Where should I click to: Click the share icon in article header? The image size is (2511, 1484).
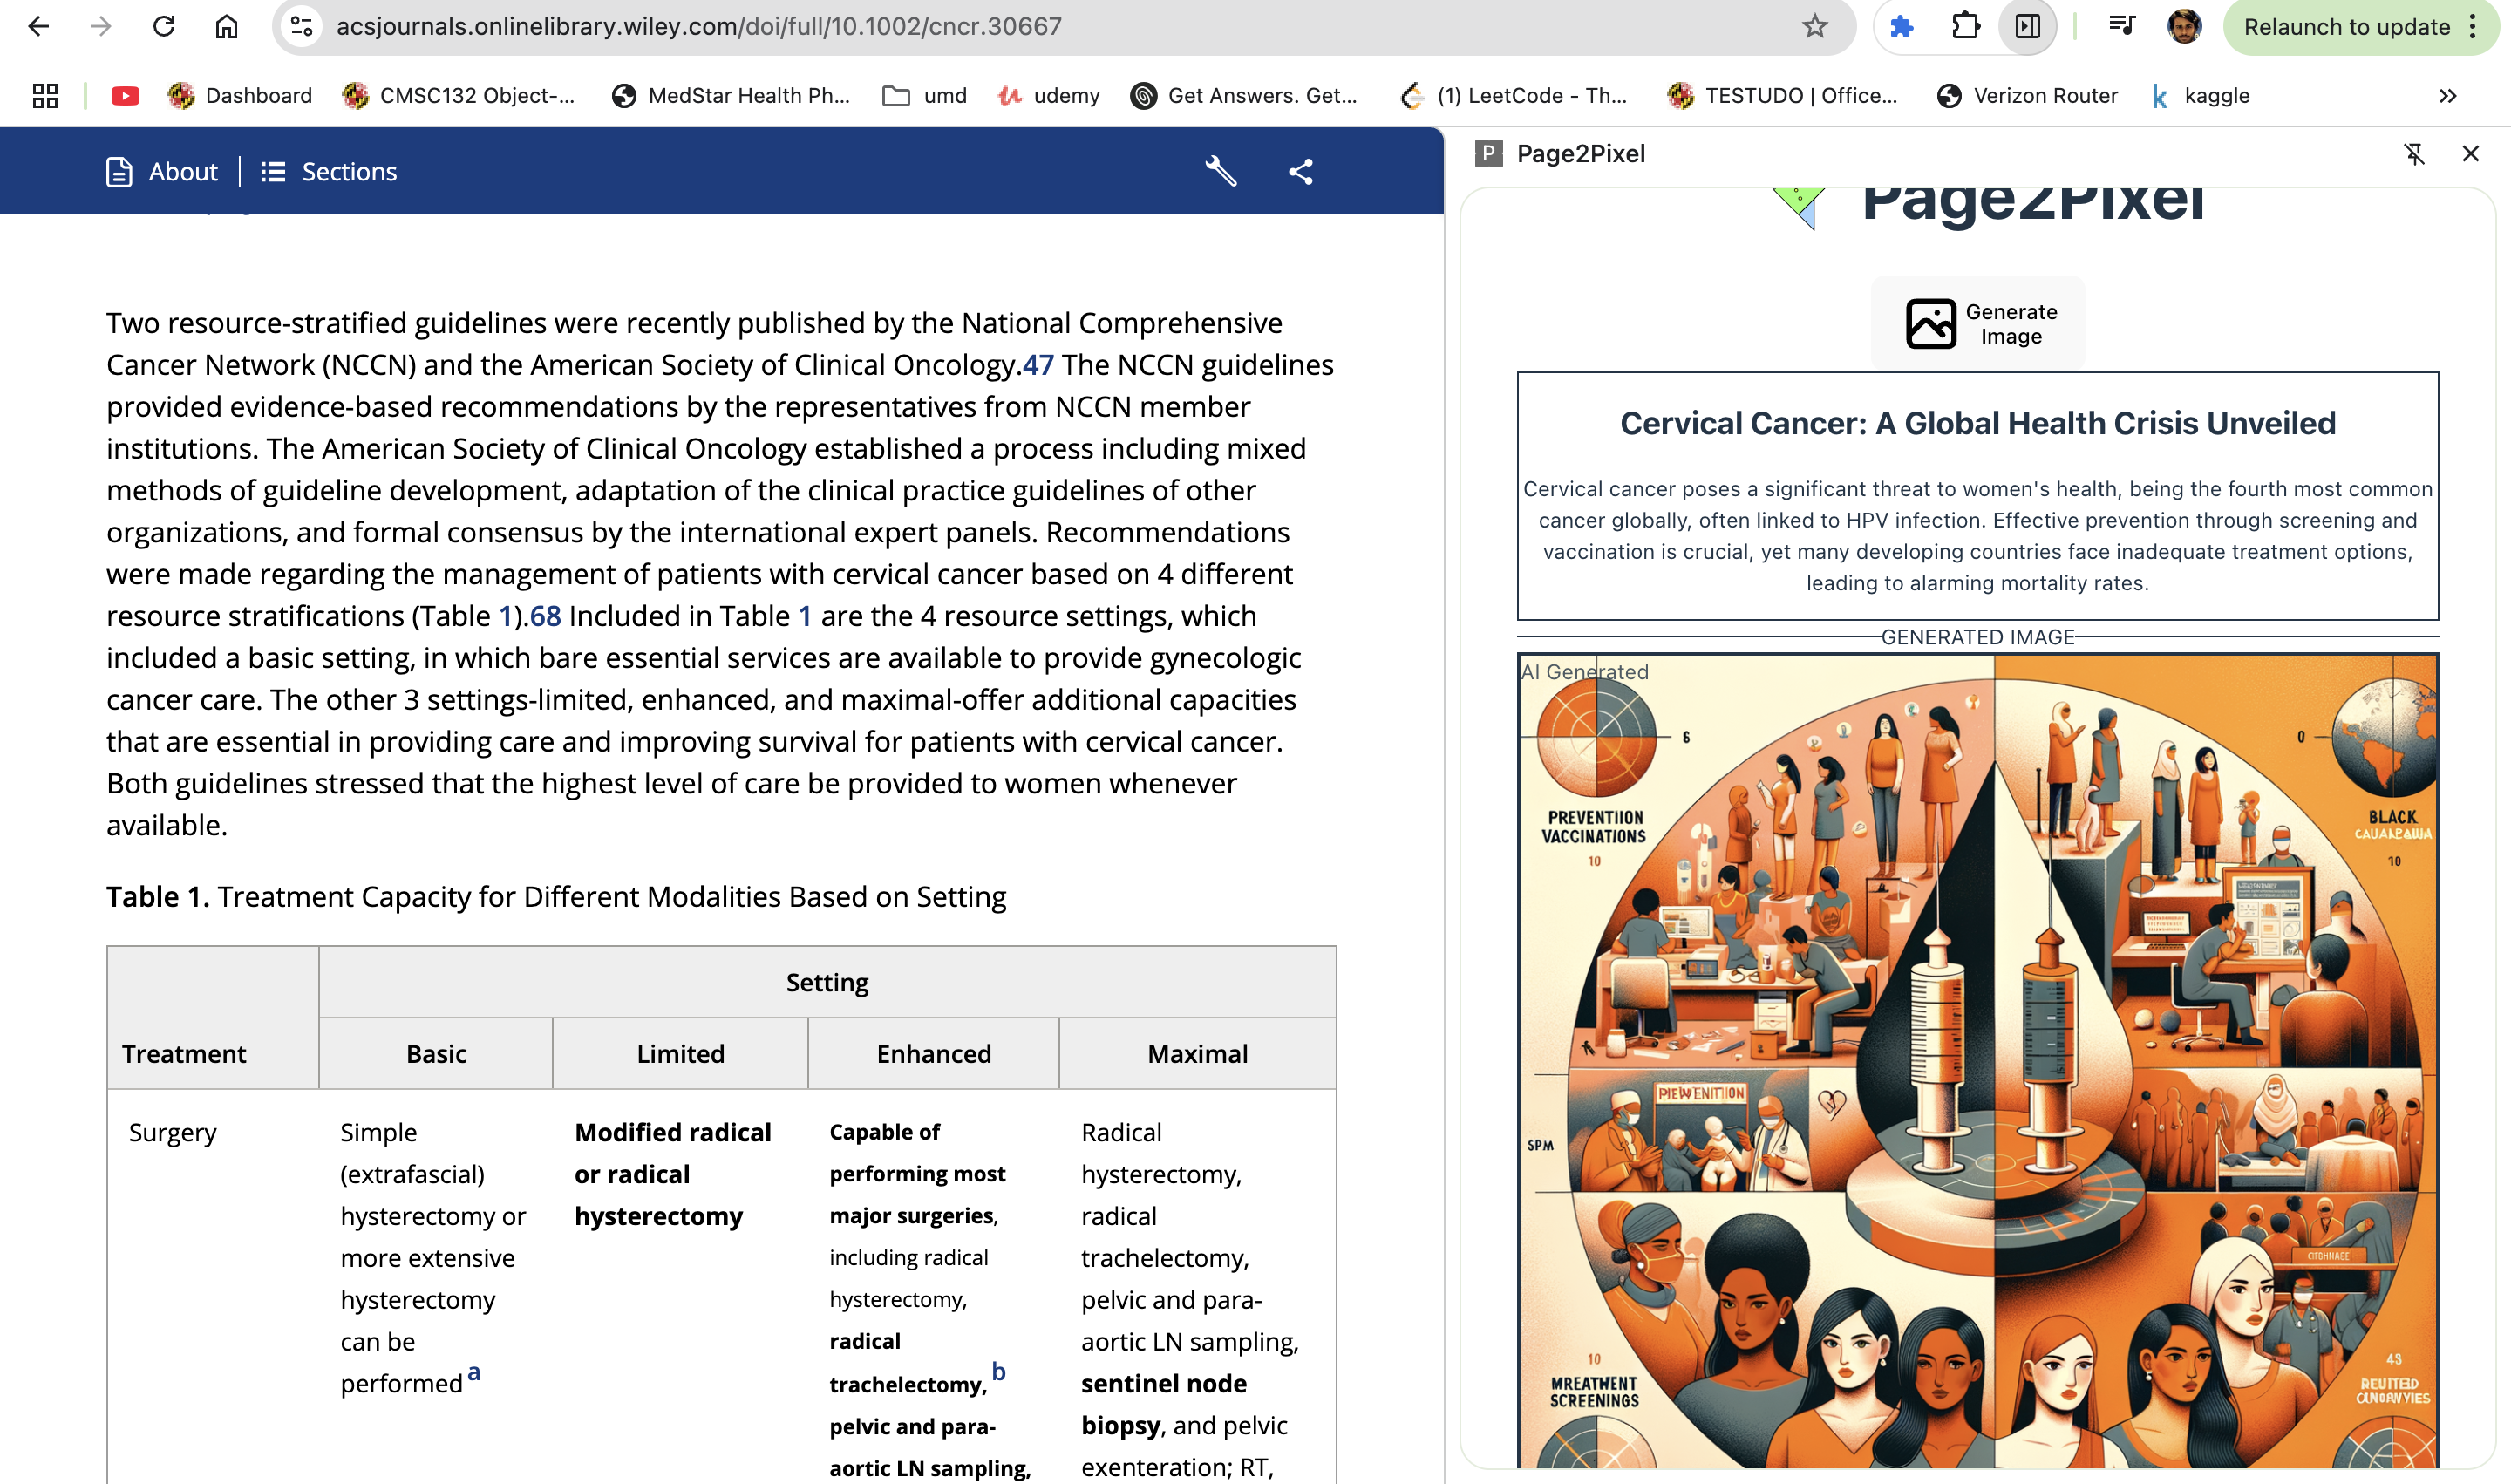point(1300,171)
